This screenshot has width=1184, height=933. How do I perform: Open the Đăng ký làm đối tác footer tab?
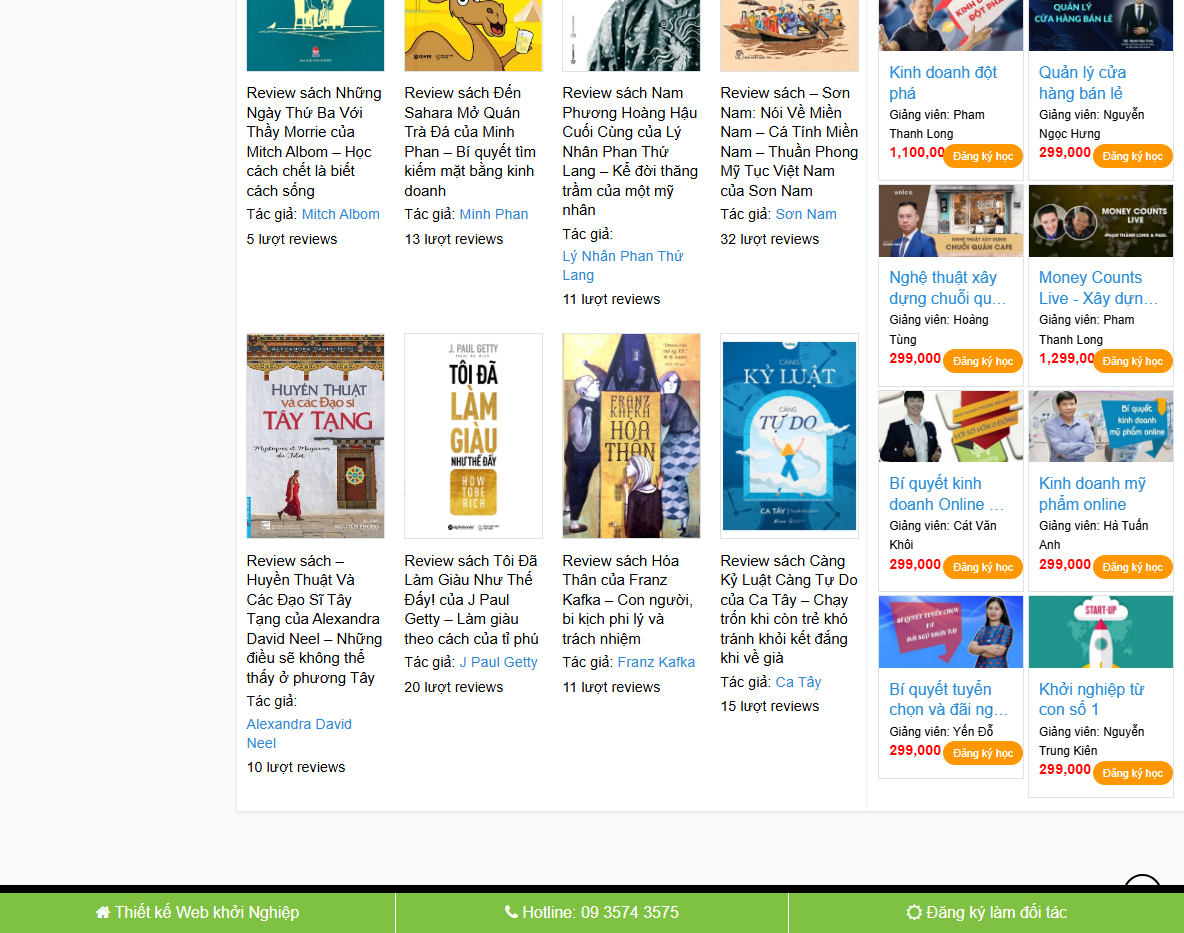coord(986,913)
